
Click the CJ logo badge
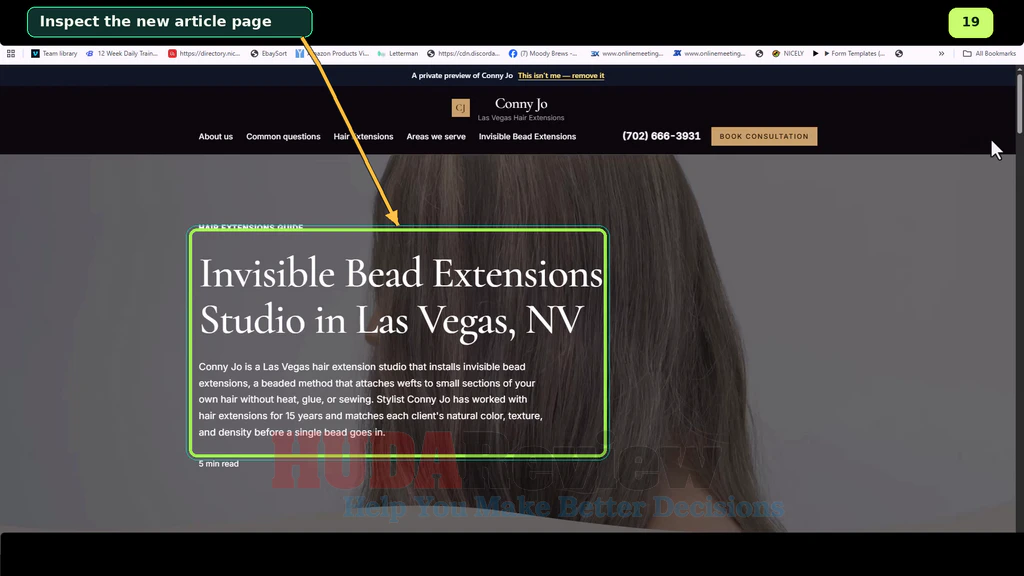tap(460, 108)
